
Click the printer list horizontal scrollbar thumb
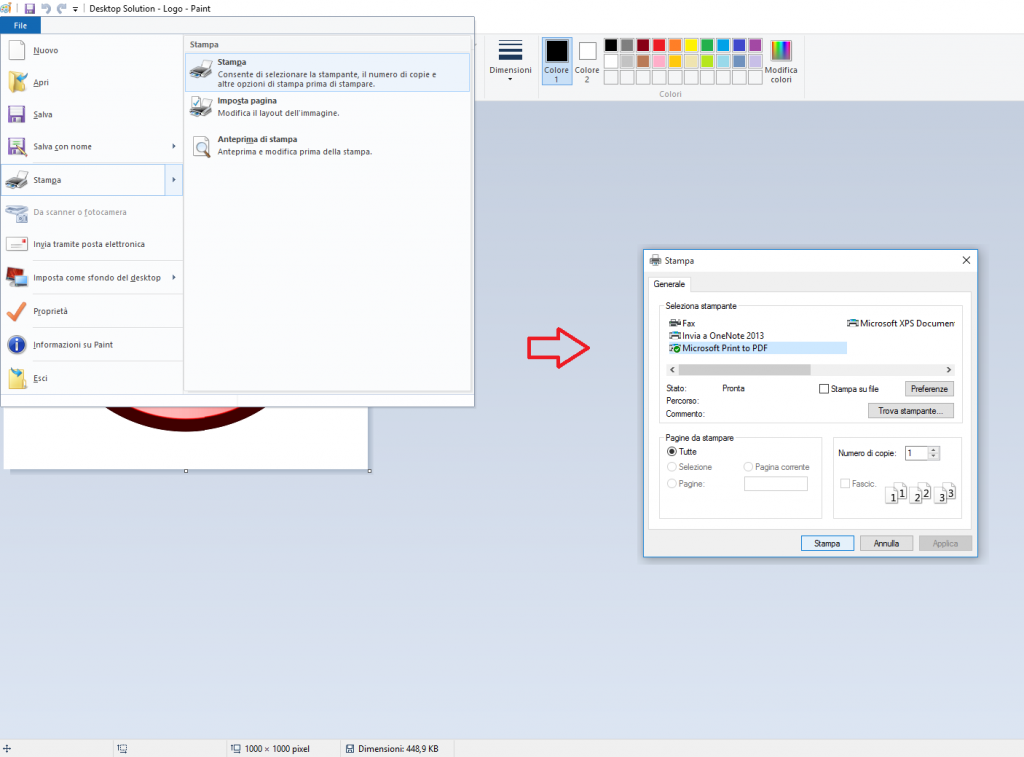(744, 370)
